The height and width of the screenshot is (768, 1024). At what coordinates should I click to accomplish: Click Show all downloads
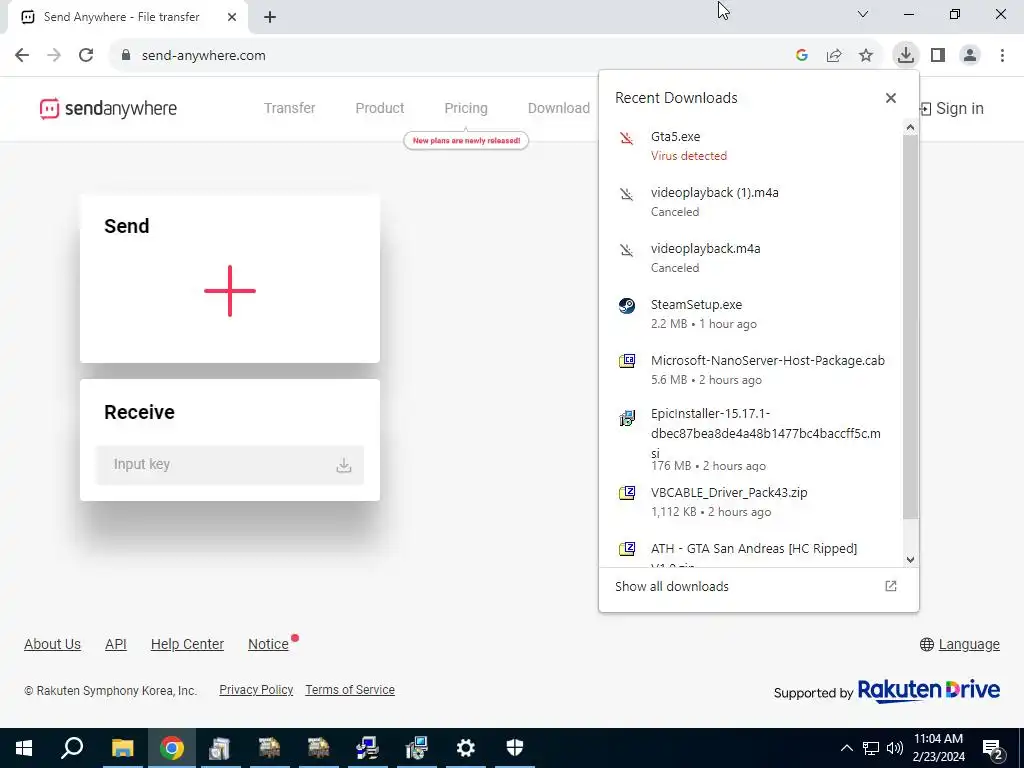[671, 586]
